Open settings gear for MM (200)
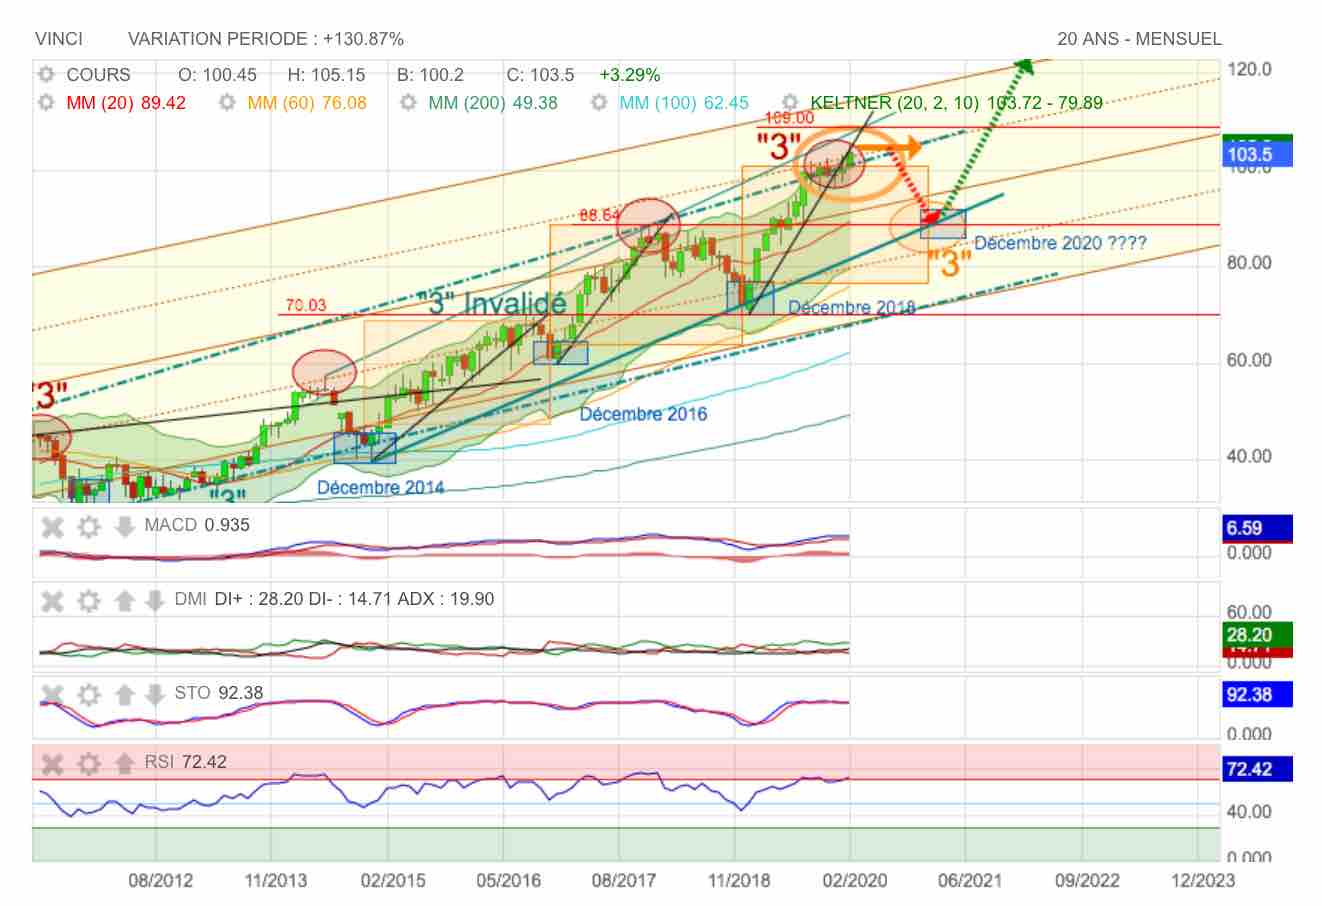Screen dimensions: 1322x906 tap(408, 103)
